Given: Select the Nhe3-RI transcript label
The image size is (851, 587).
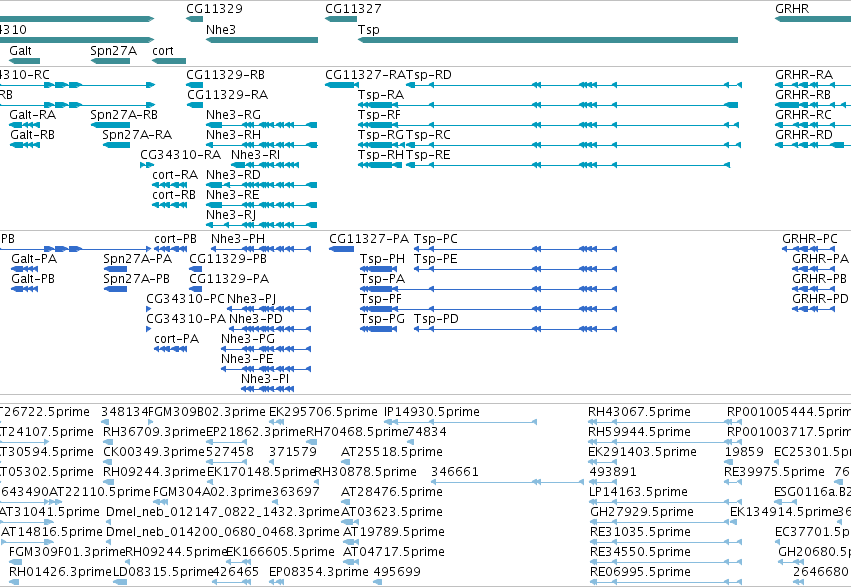Looking at the screenshot, I should [256, 155].
